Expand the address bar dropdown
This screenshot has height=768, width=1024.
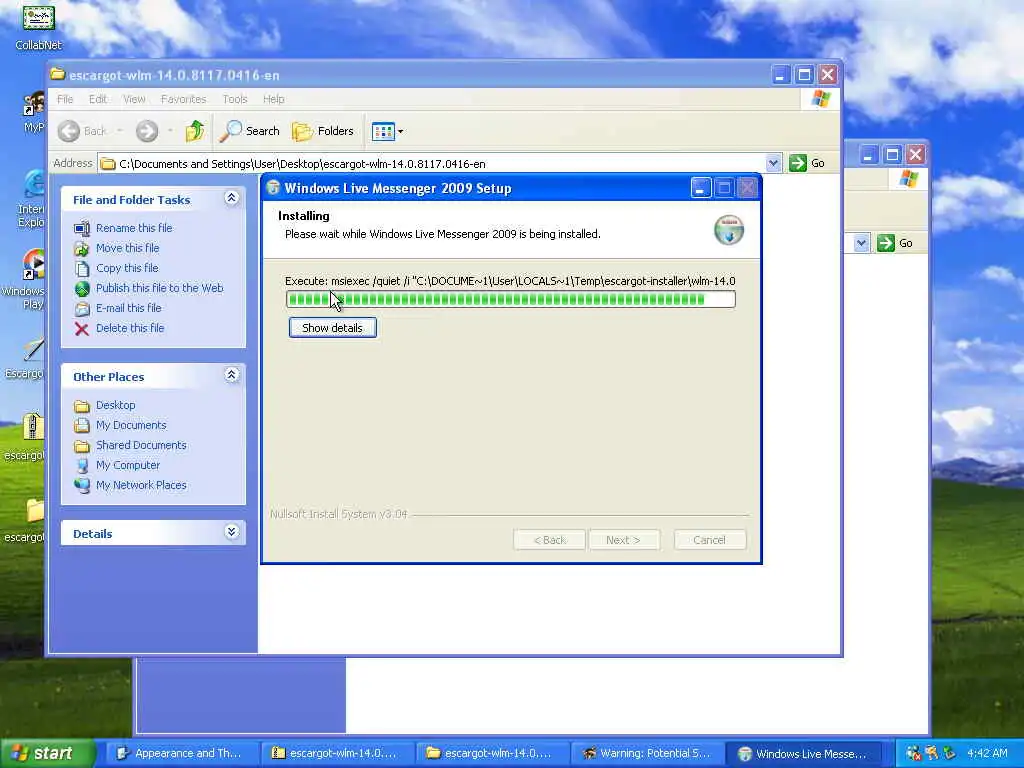[773, 163]
